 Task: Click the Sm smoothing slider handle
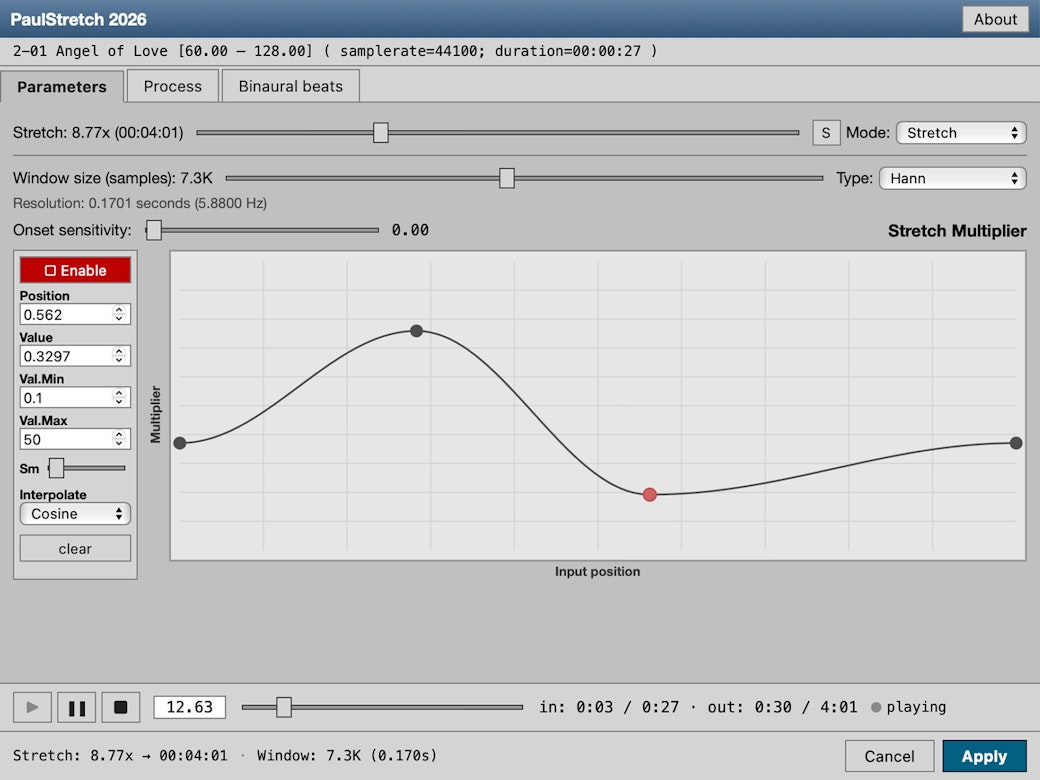tap(56, 468)
